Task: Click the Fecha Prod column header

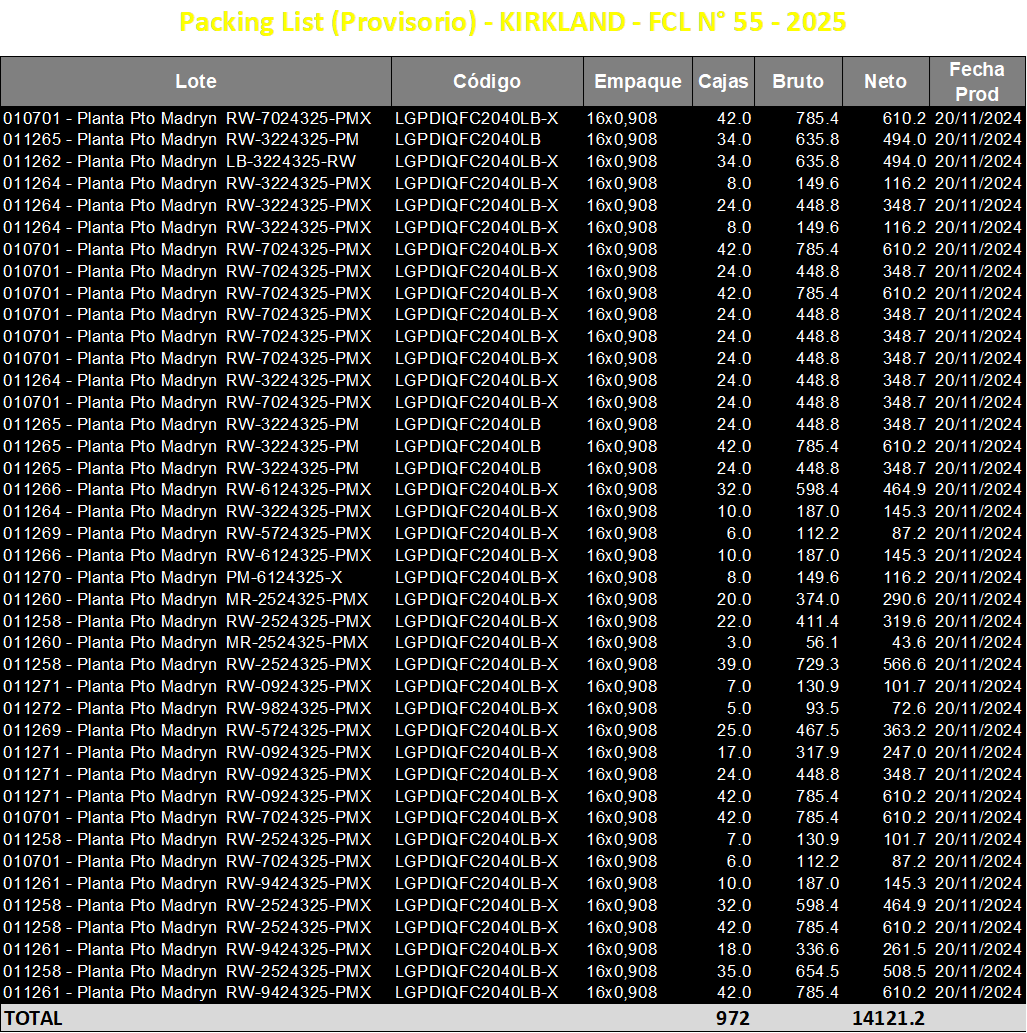Action: [x=977, y=81]
